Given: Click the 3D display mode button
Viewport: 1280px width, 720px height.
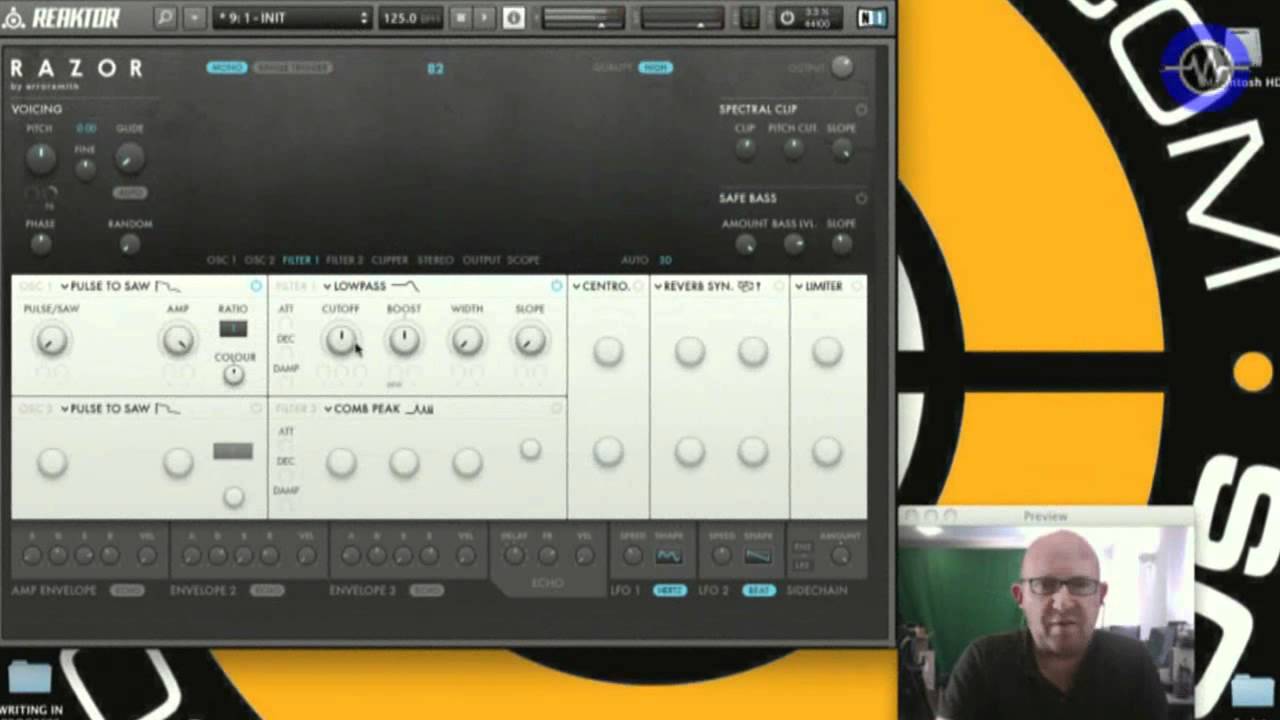Looking at the screenshot, I should point(665,260).
